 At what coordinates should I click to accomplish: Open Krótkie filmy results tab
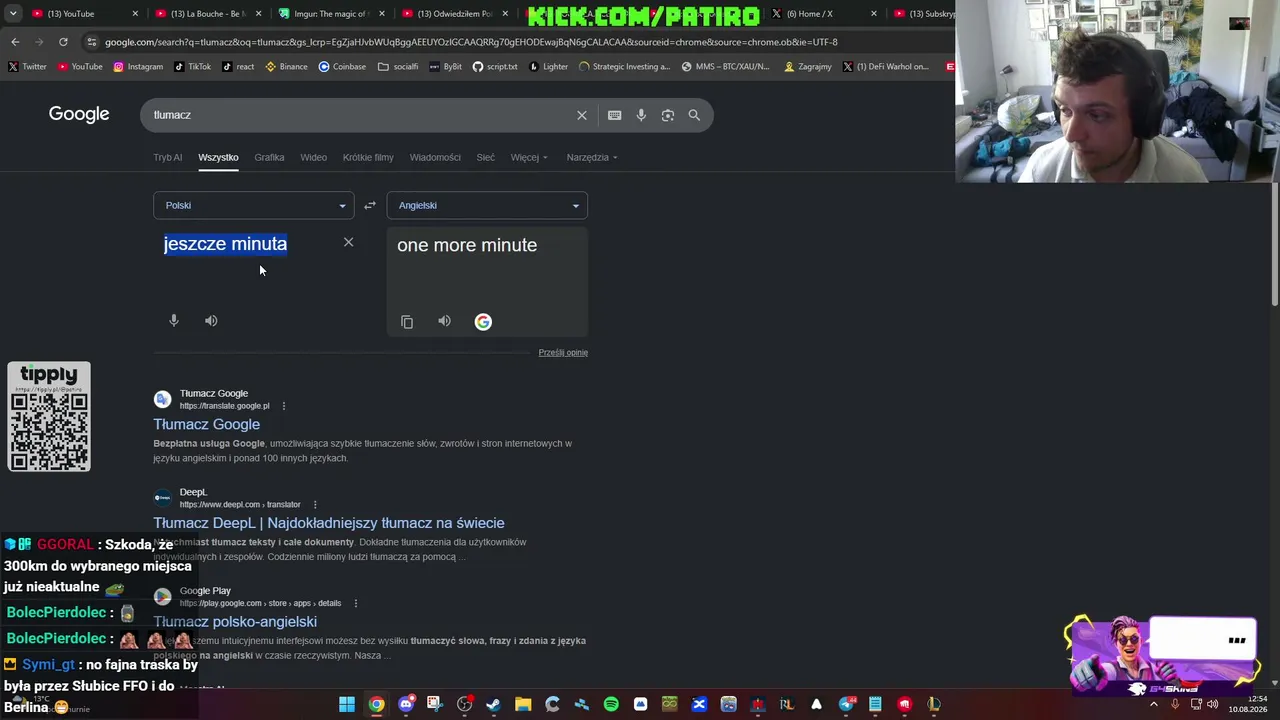[x=368, y=157]
